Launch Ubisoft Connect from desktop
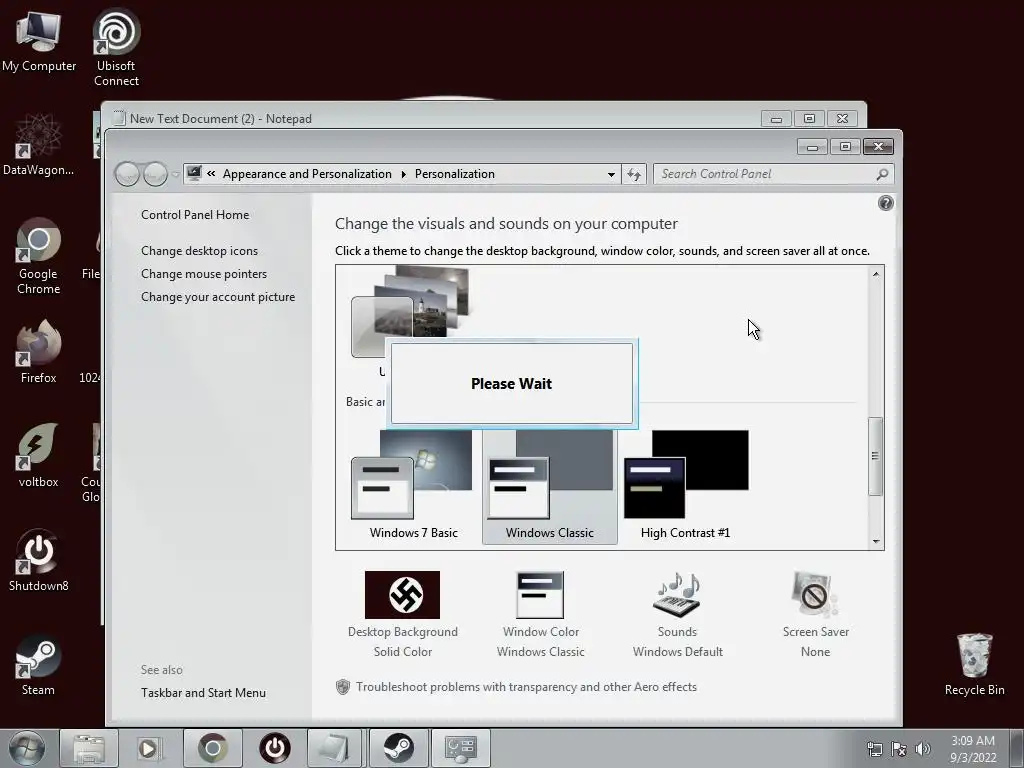 click(x=116, y=47)
